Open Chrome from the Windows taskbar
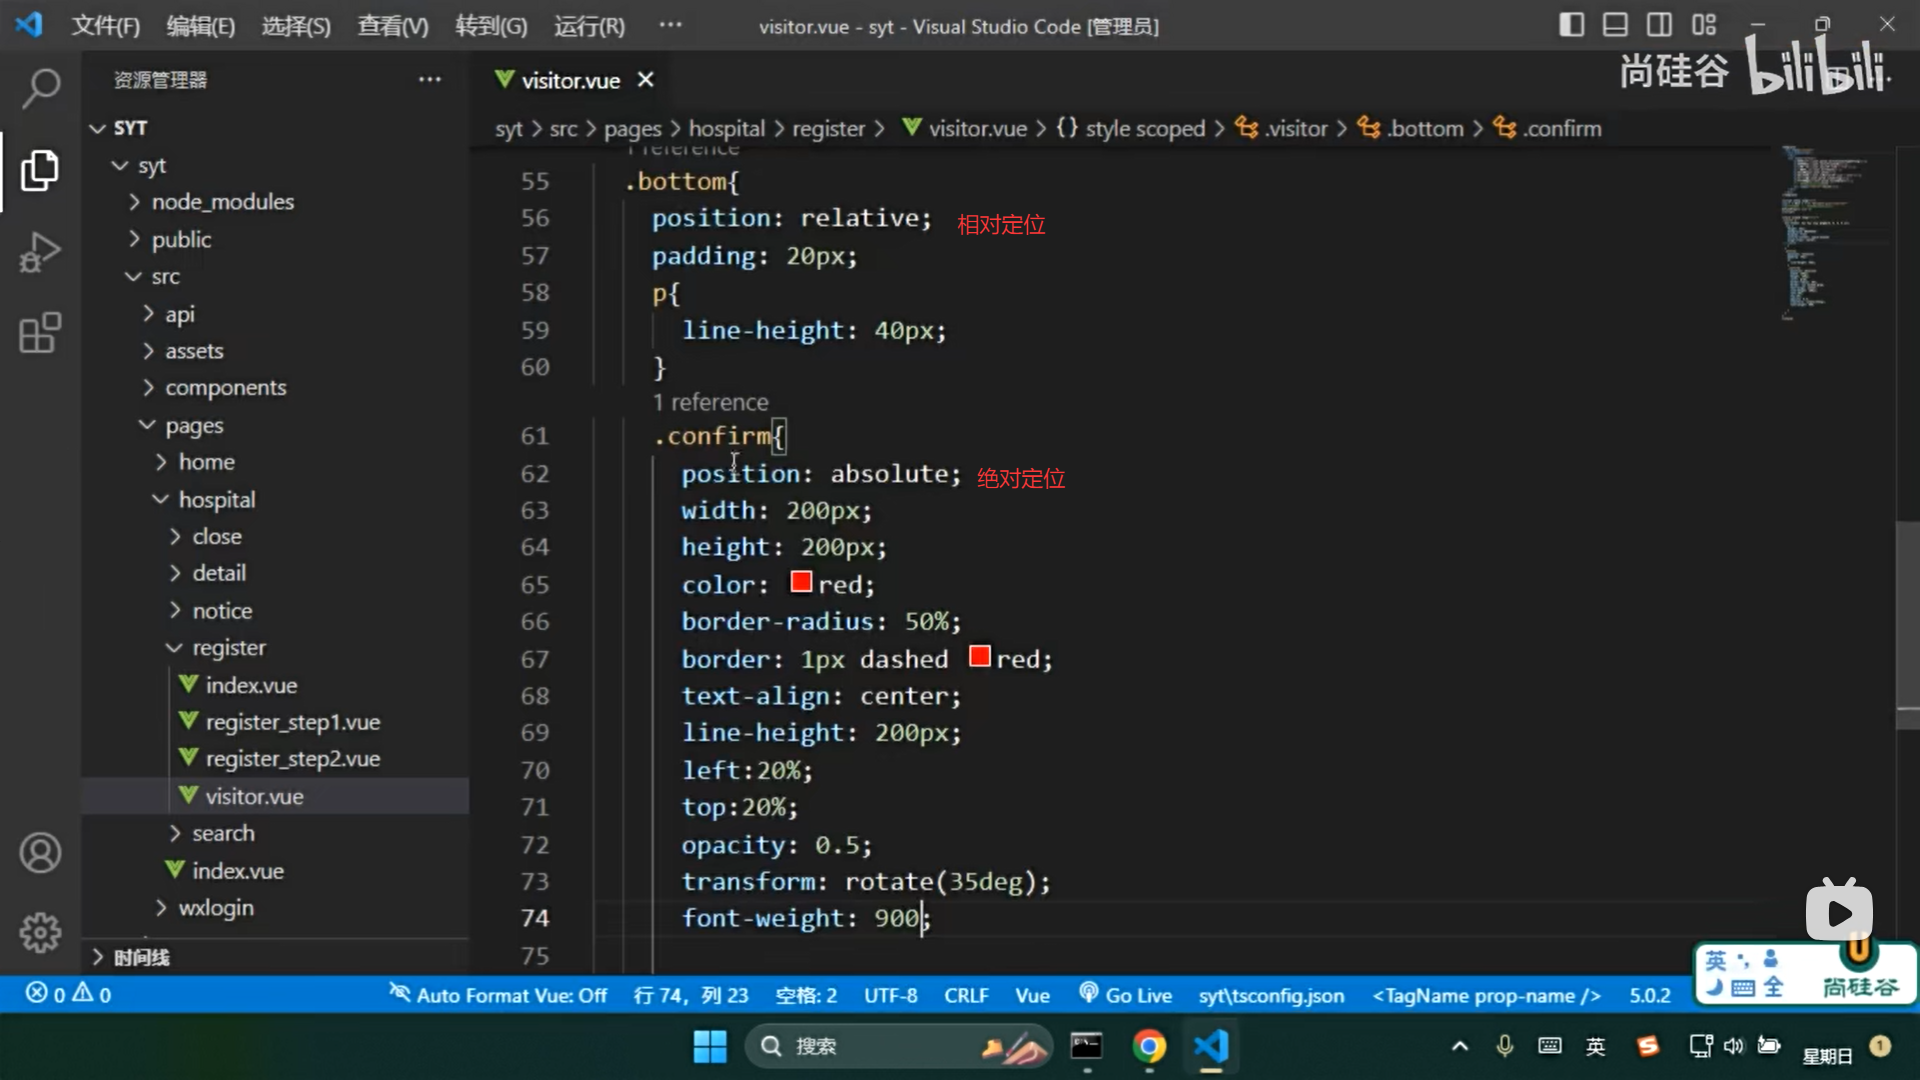The width and height of the screenshot is (1920, 1080). [1149, 1046]
